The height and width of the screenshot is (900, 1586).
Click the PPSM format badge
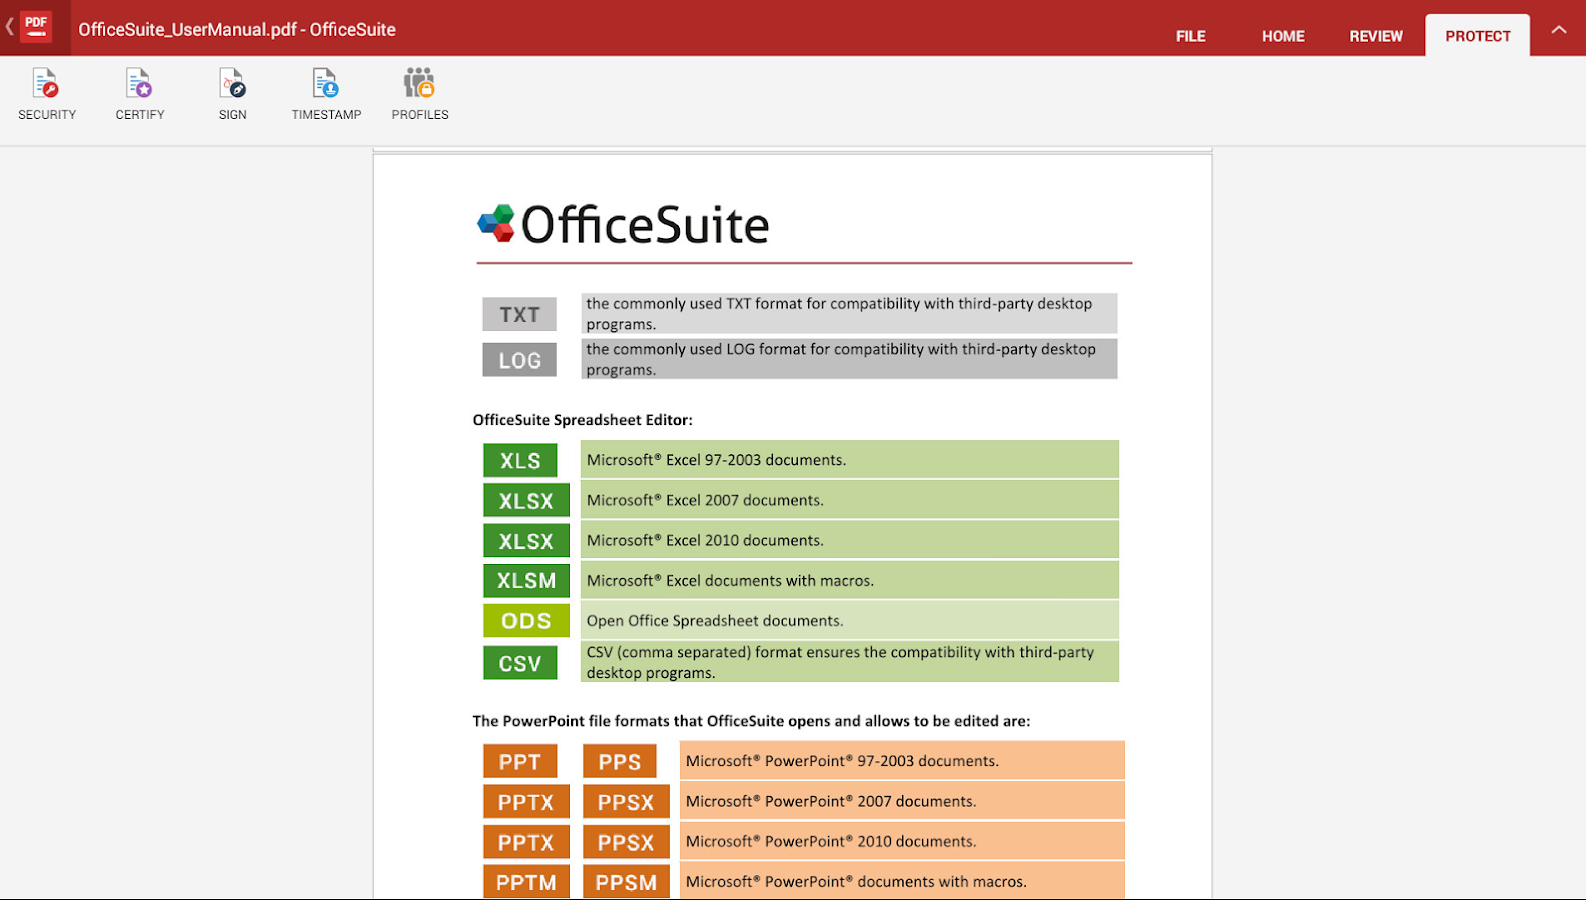pos(626,882)
